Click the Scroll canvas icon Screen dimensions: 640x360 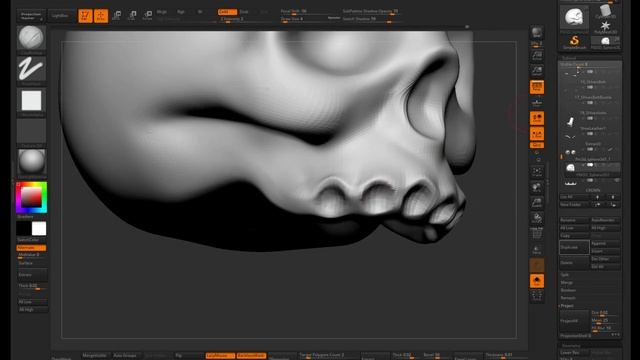coord(537,56)
